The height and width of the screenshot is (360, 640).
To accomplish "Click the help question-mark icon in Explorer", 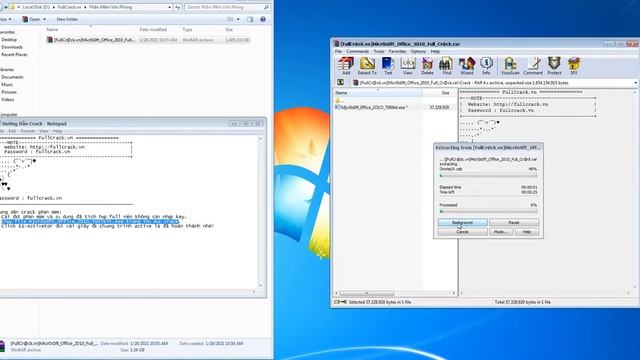I will point(263,19).
